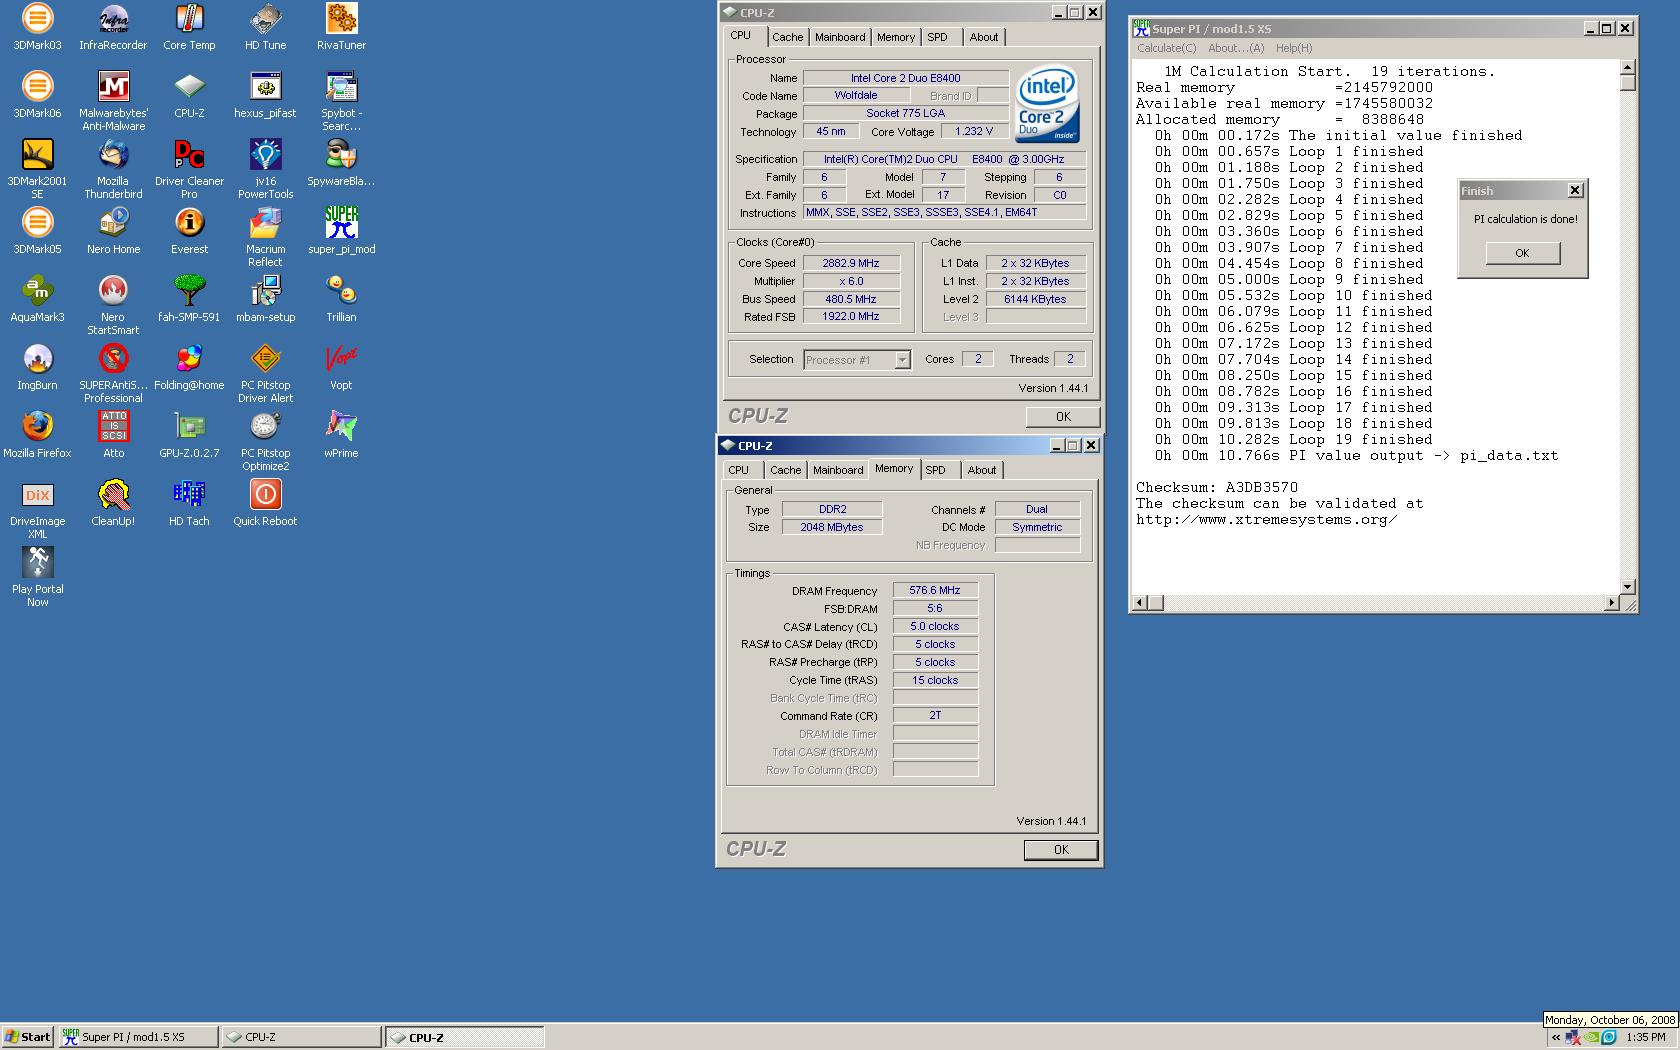Select the 3DMark06 desktop icon
Screen dimensions: 1680x1050
click(37, 95)
